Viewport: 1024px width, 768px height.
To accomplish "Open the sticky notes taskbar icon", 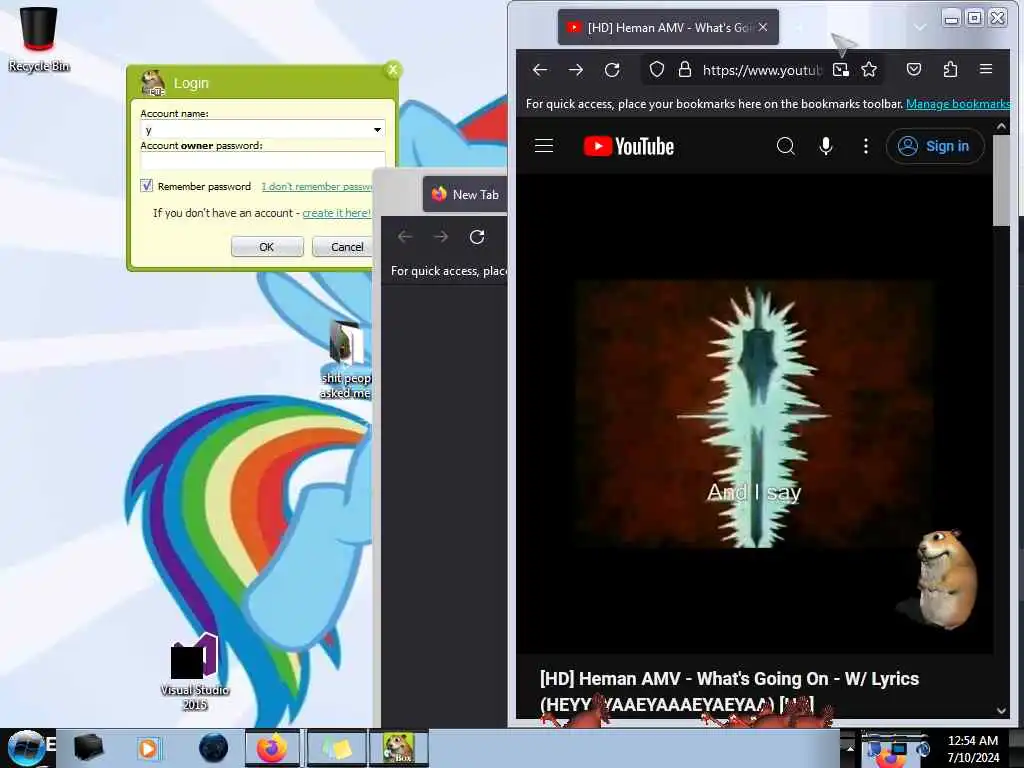I will (x=336, y=748).
